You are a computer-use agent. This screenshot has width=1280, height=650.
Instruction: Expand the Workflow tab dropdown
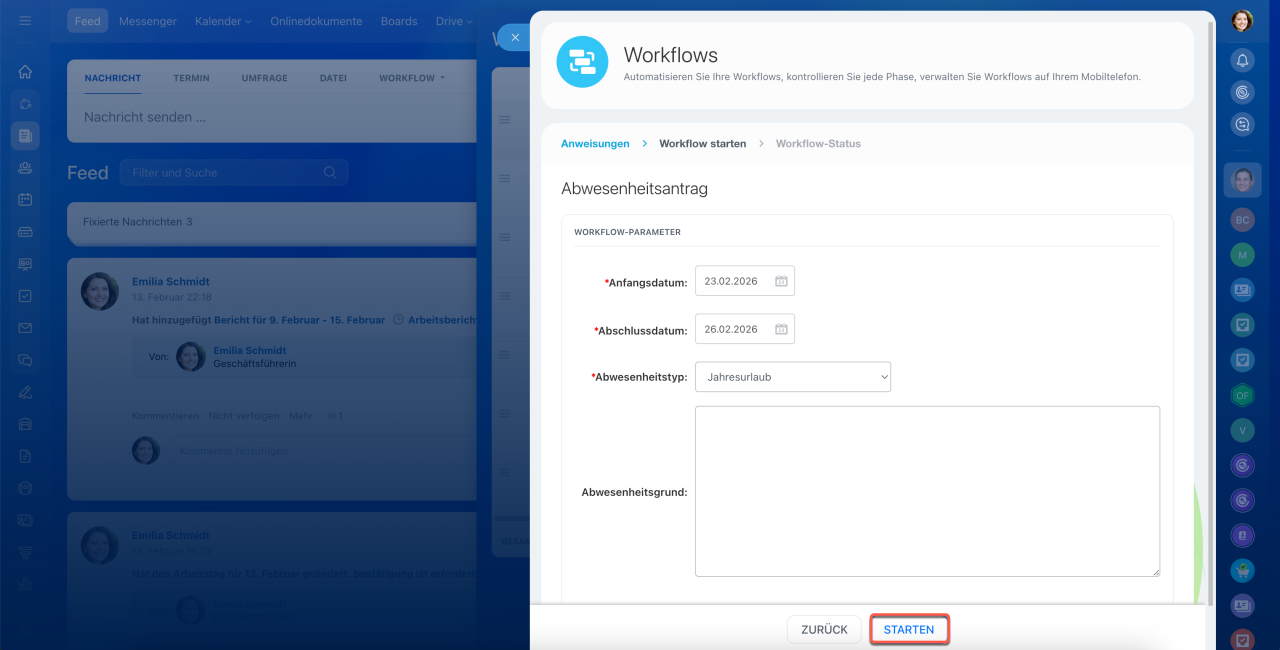coord(412,78)
